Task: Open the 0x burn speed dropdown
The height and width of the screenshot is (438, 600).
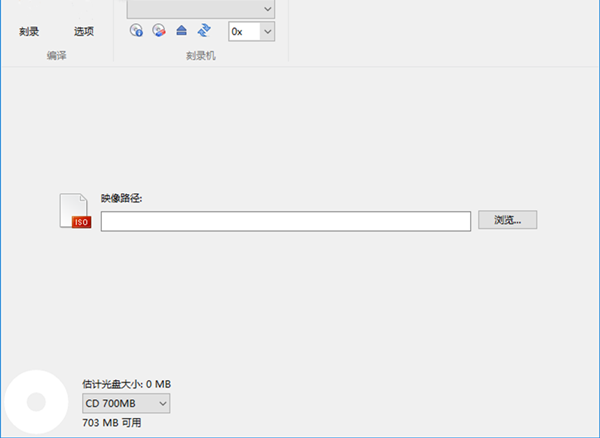Action: click(x=250, y=32)
